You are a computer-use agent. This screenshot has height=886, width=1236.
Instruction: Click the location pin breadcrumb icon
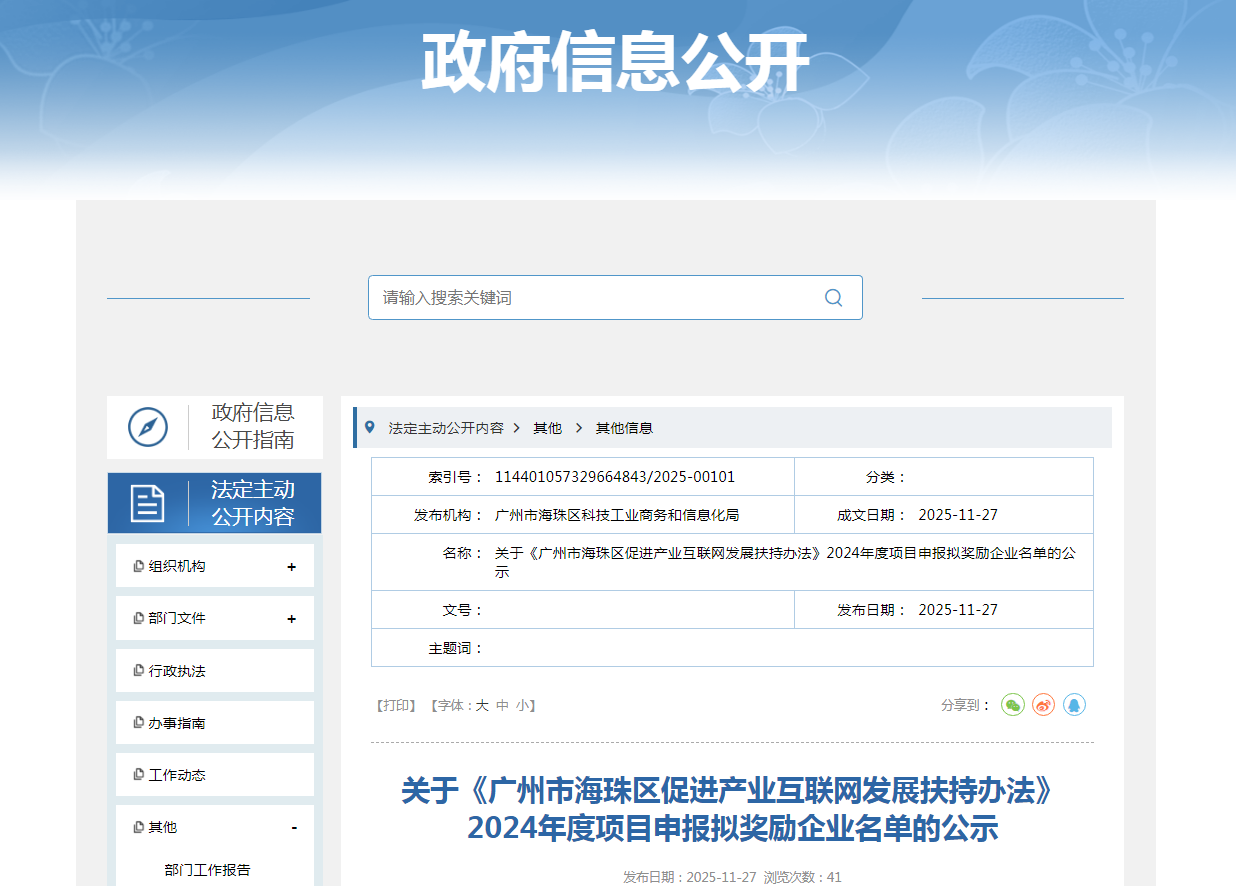[x=371, y=427]
